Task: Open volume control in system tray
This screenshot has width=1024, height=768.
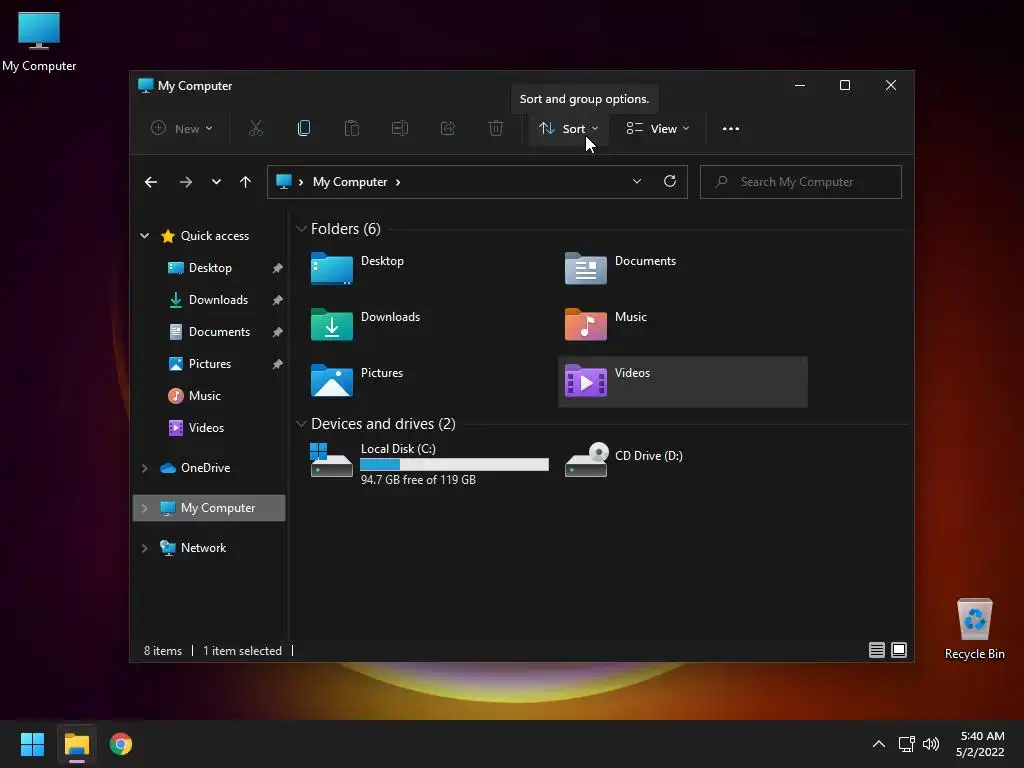Action: click(931, 744)
